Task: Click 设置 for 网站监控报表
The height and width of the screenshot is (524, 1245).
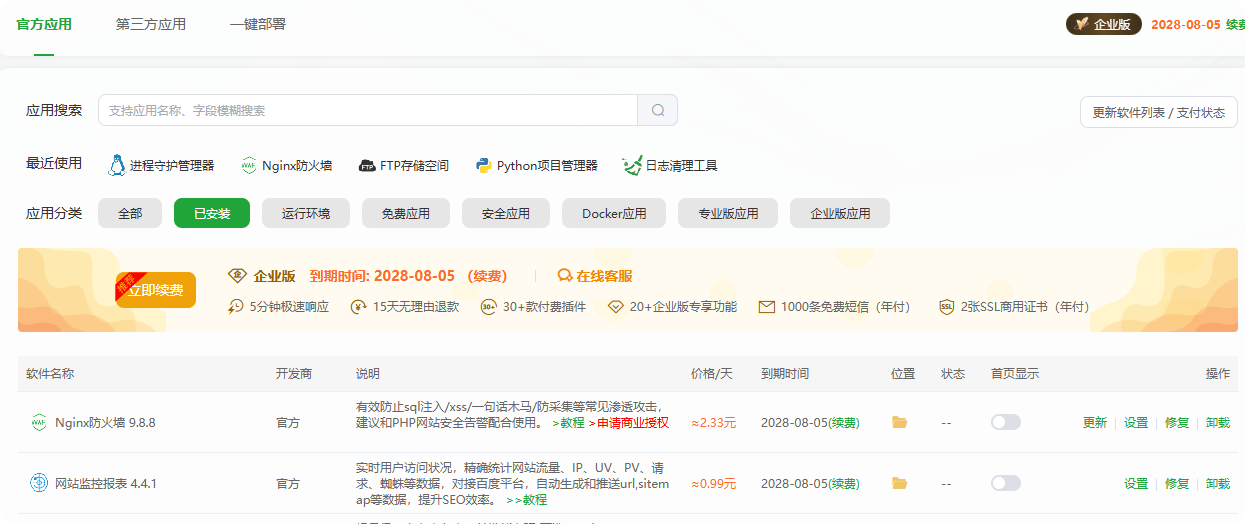Action: (x=1136, y=483)
